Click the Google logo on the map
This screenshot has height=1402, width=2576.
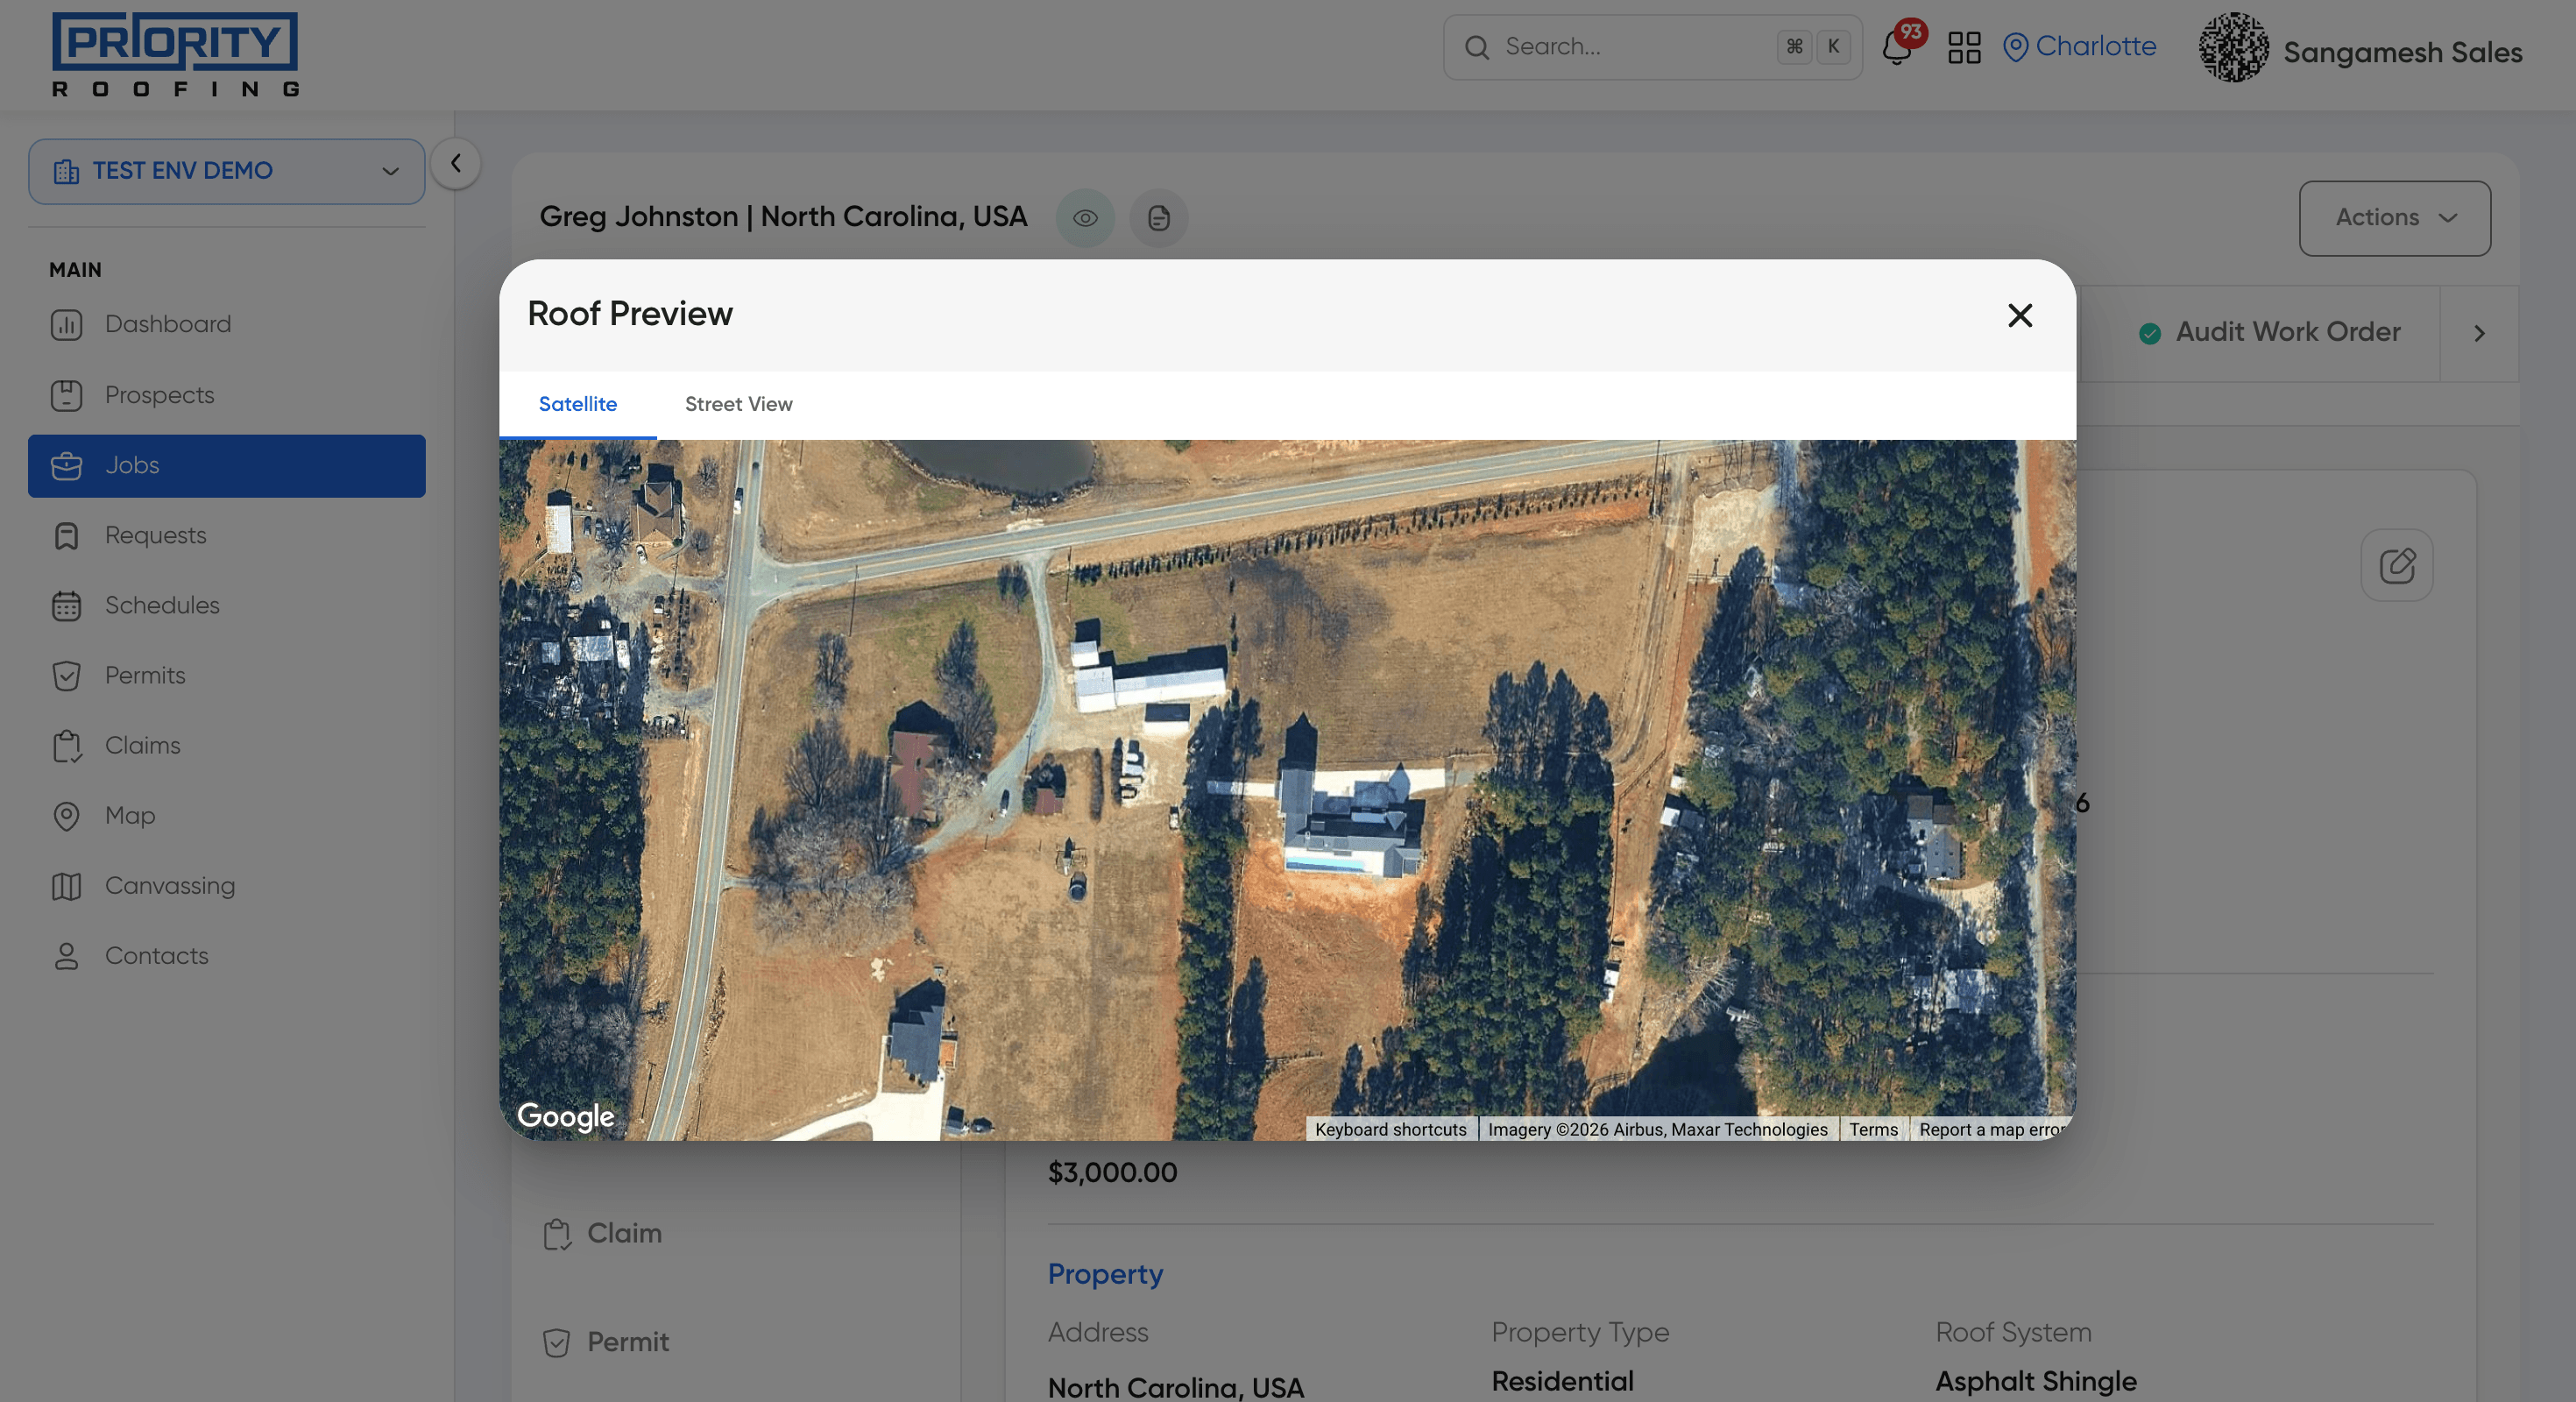pos(565,1116)
